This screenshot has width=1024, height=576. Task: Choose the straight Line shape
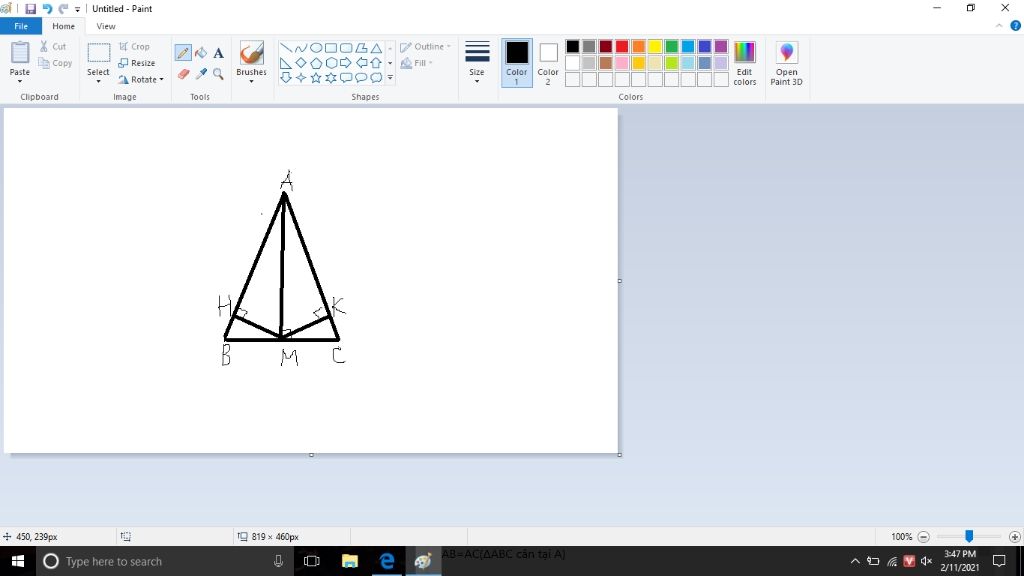coord(285,48)
